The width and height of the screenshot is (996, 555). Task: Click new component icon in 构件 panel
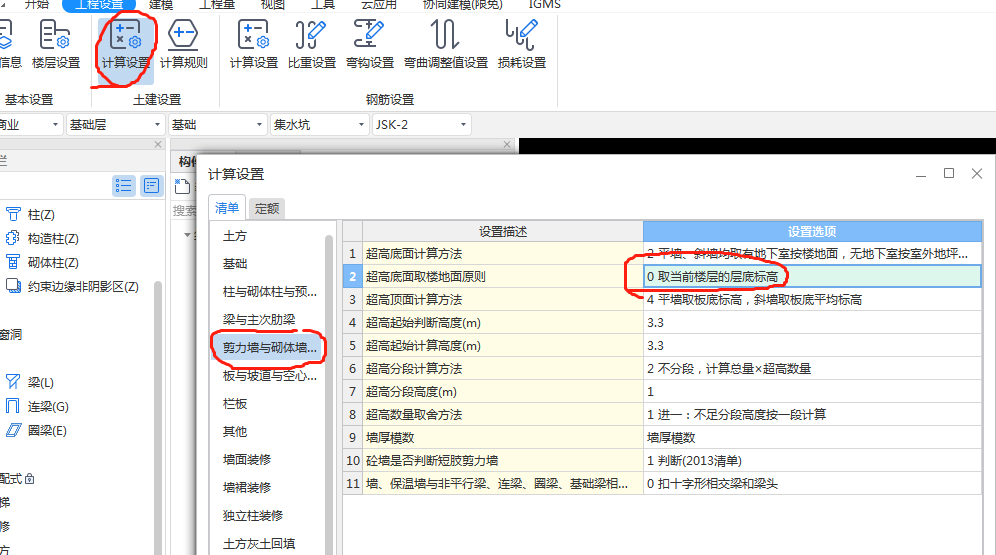182,186
